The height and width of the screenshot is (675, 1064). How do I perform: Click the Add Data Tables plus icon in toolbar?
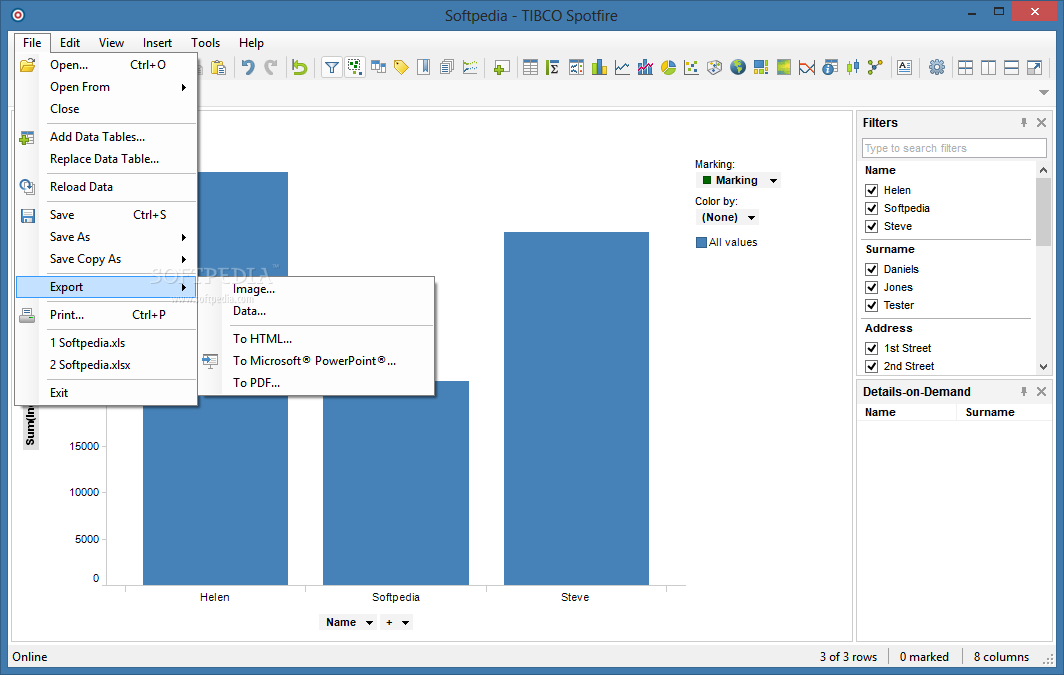[501, 67]
